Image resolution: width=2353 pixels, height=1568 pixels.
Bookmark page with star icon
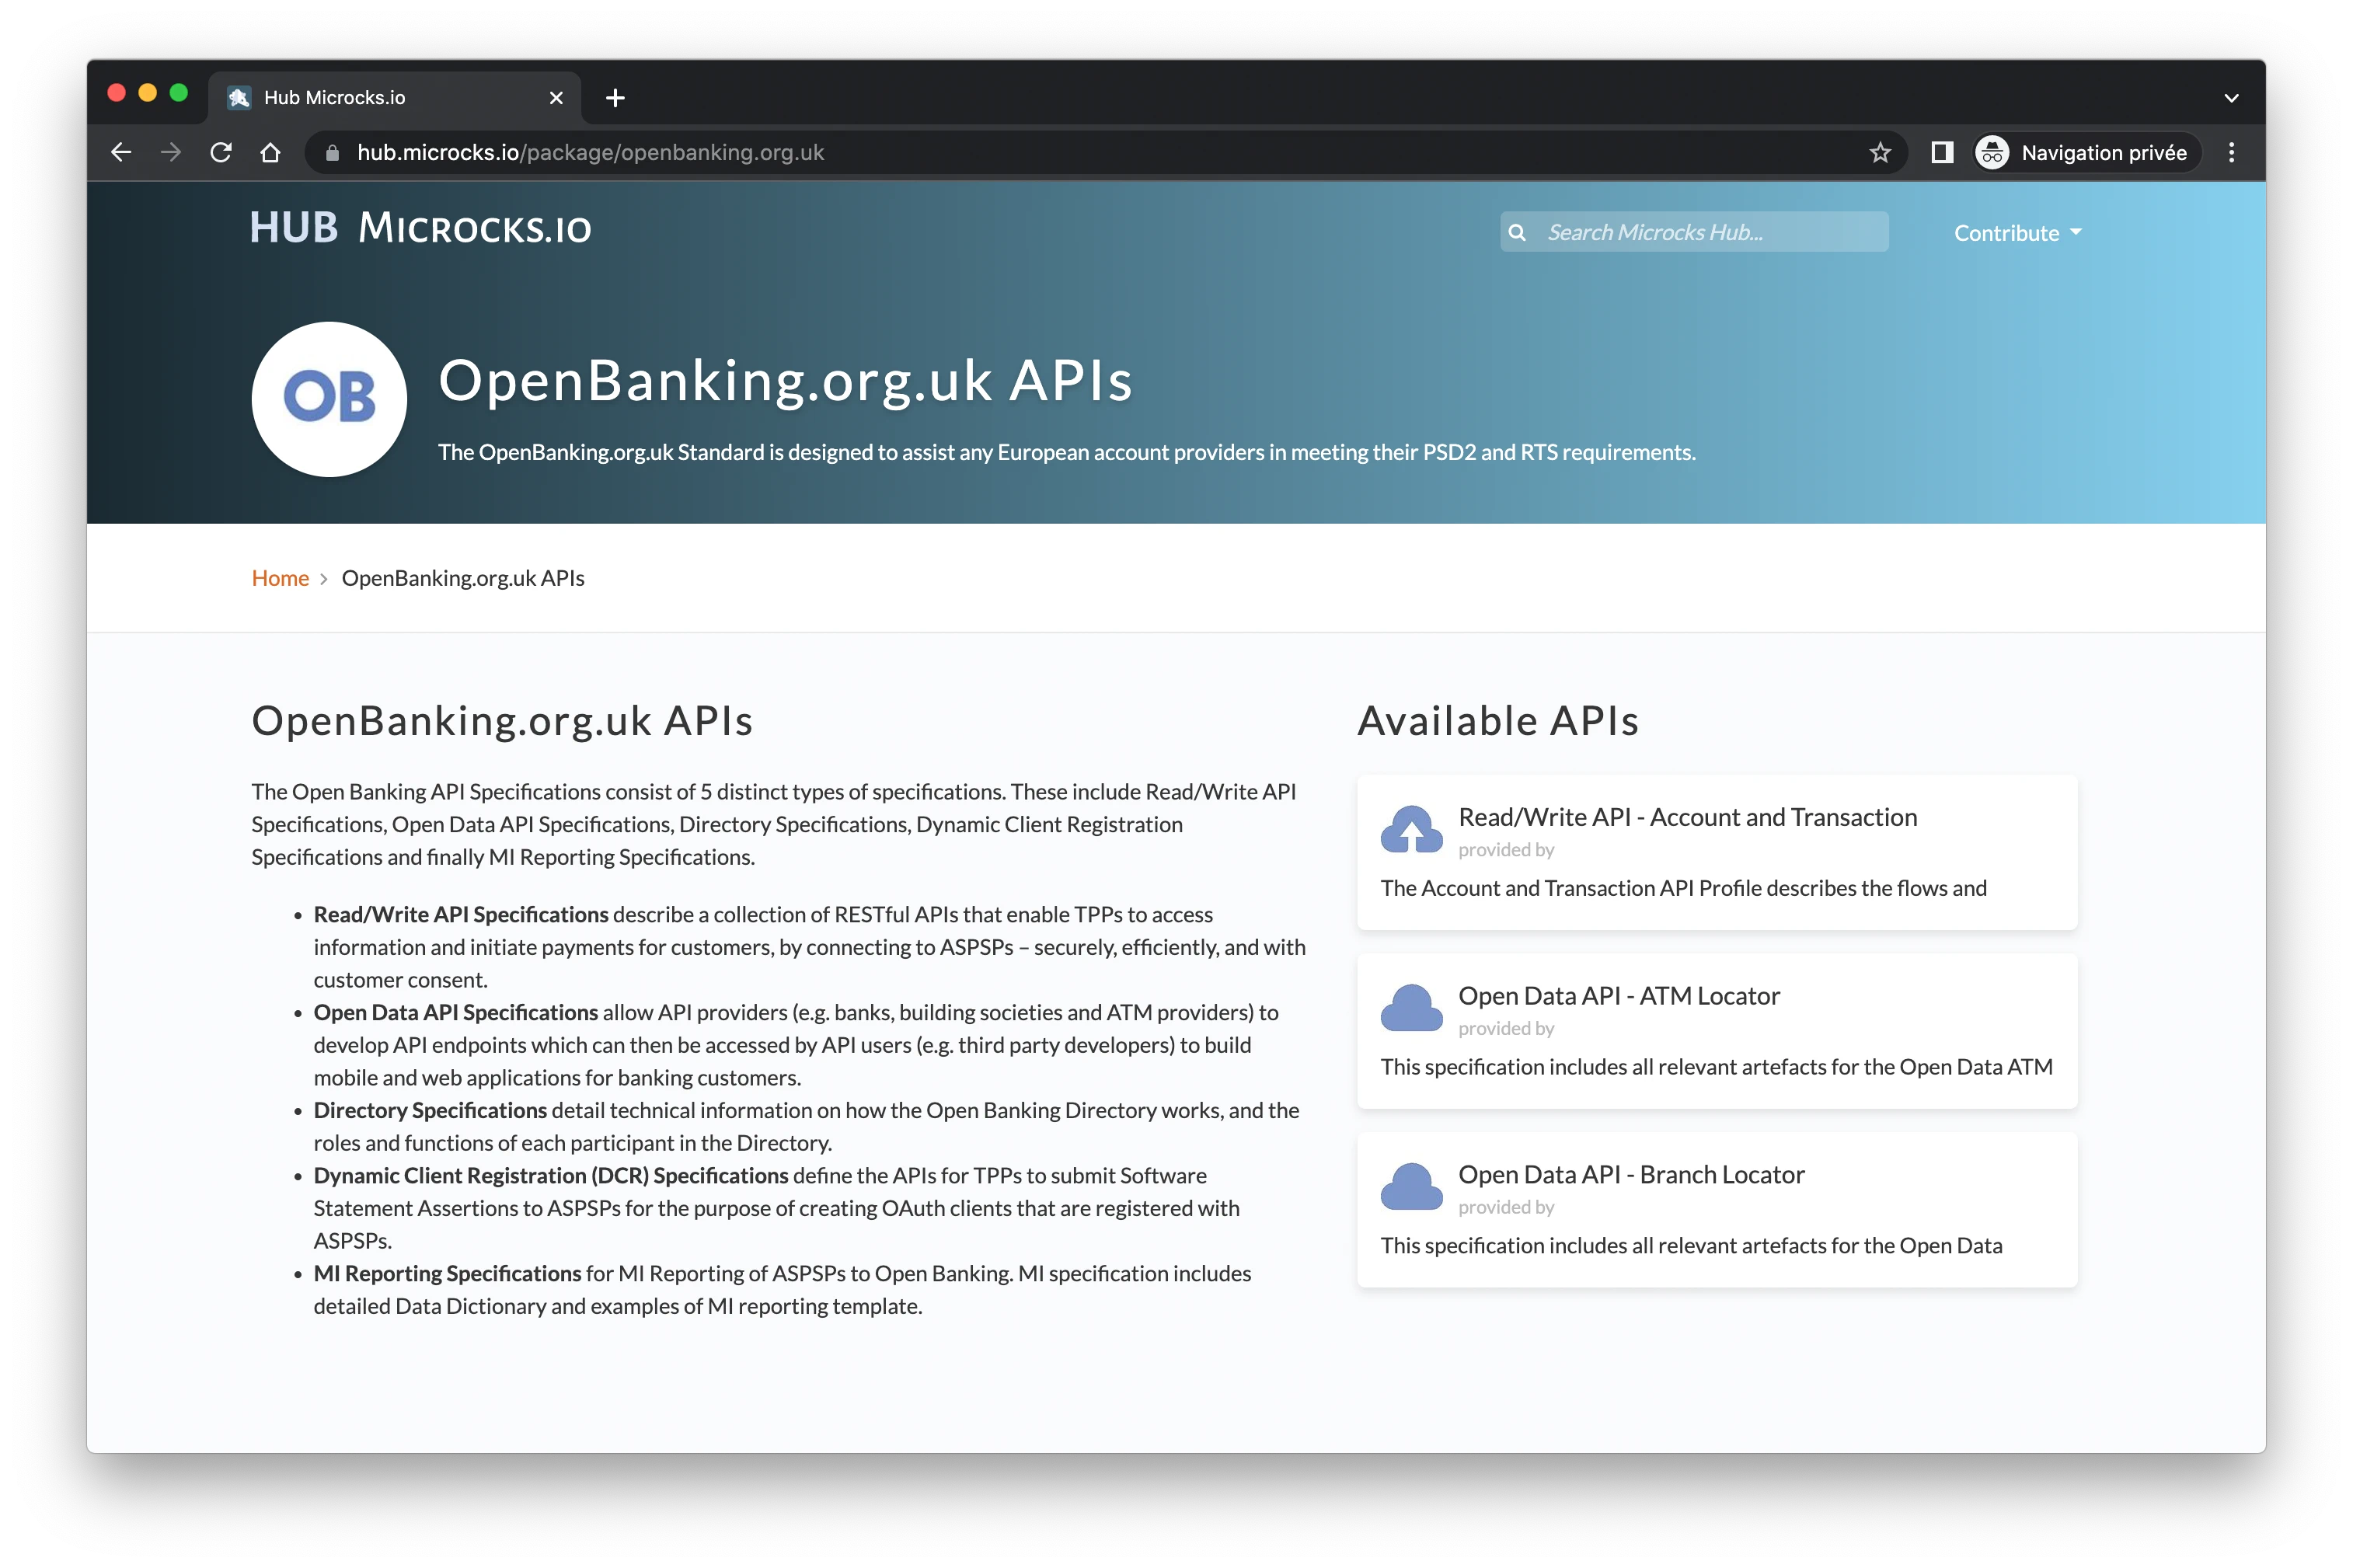1880,152
